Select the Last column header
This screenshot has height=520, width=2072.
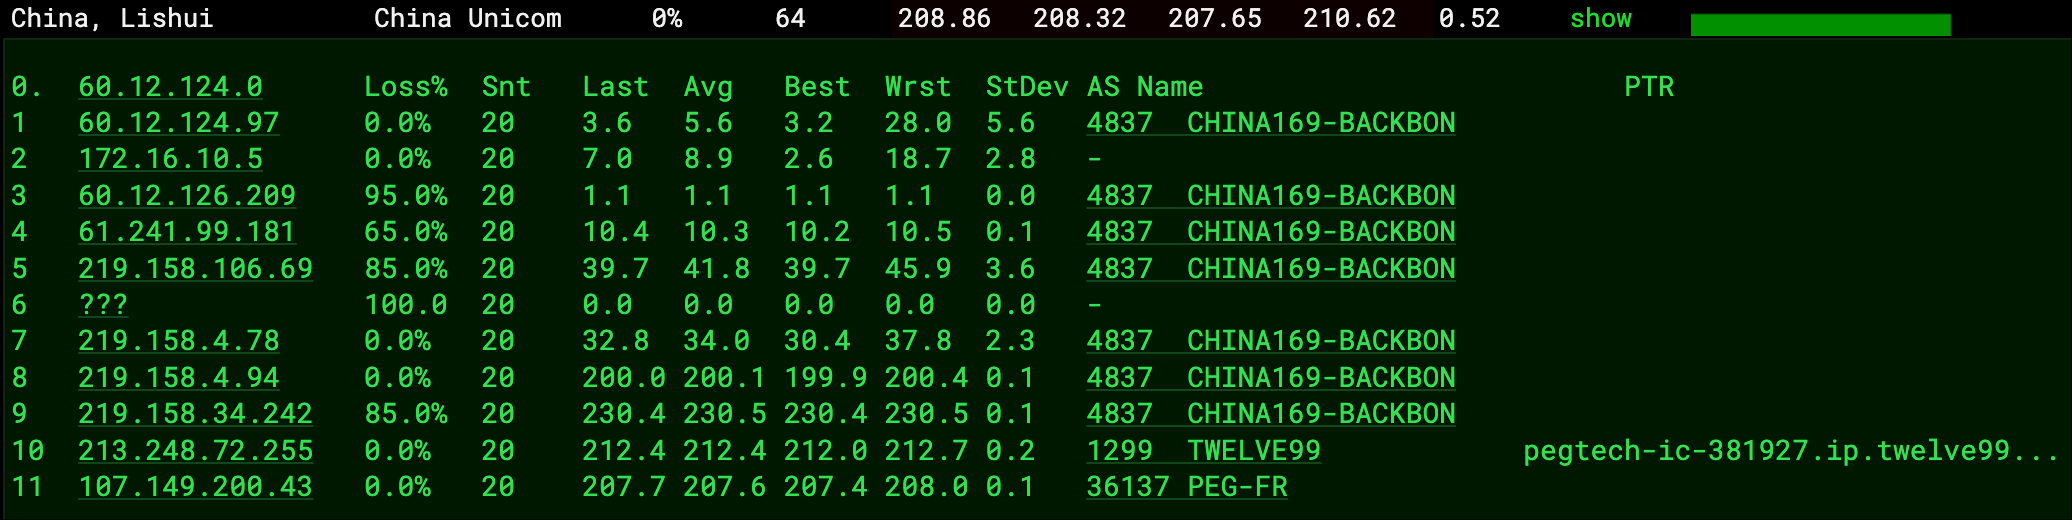click(x=615, y=87)
